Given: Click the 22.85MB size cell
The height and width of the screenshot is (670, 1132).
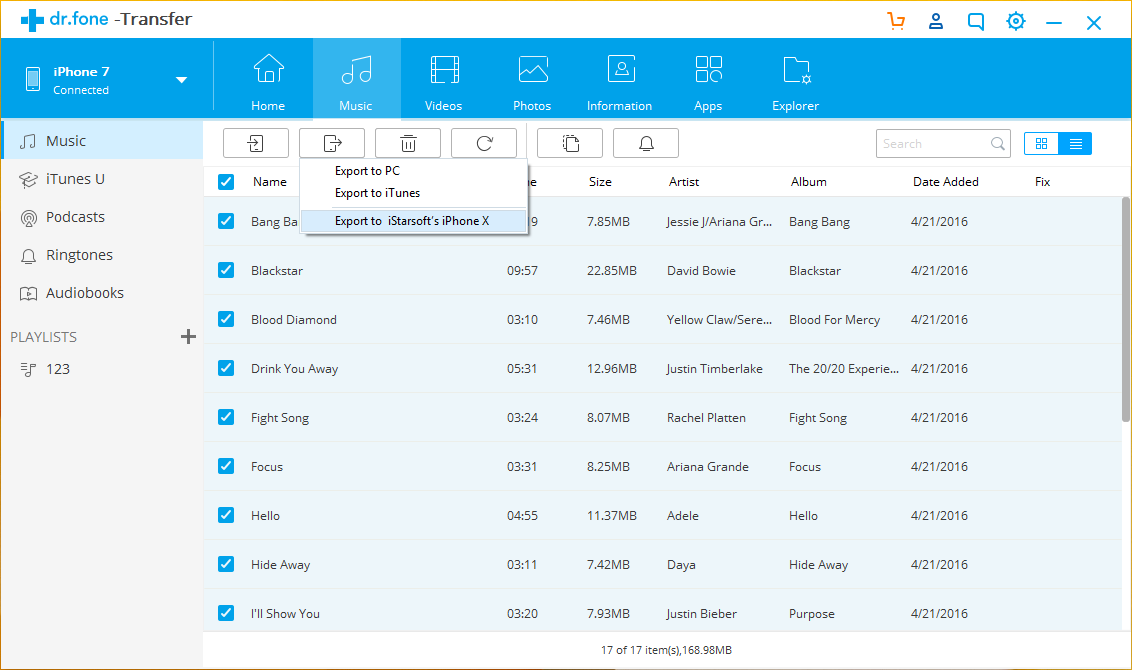Looking at the screenshot, I should (611, 271).
